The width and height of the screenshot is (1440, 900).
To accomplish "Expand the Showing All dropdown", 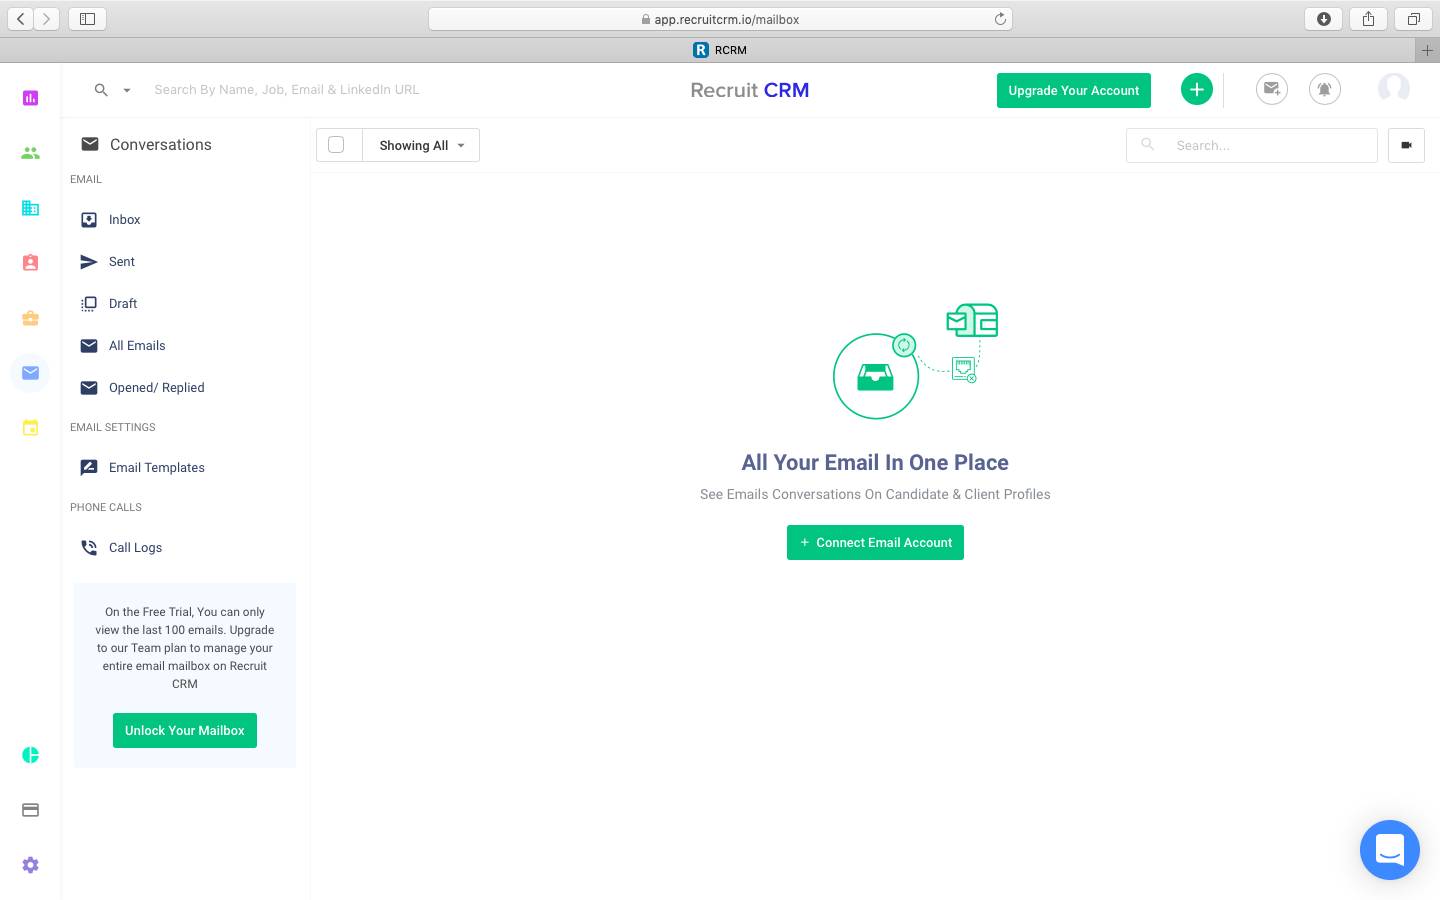I will point(421,145).
